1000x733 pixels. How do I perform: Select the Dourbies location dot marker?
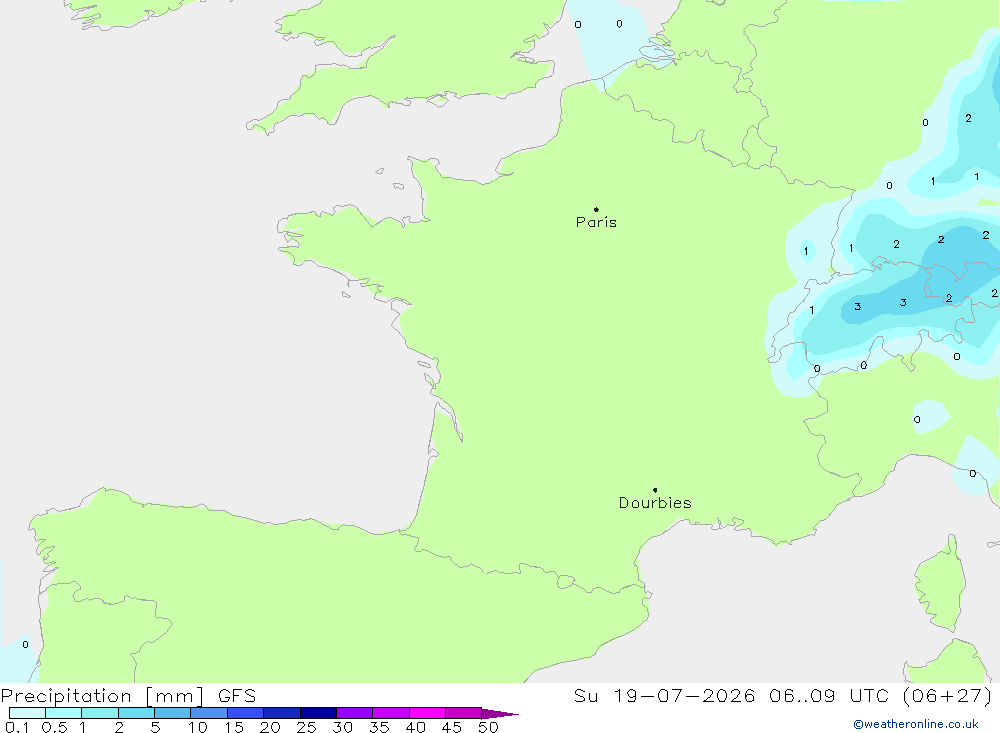pos(655,490)
